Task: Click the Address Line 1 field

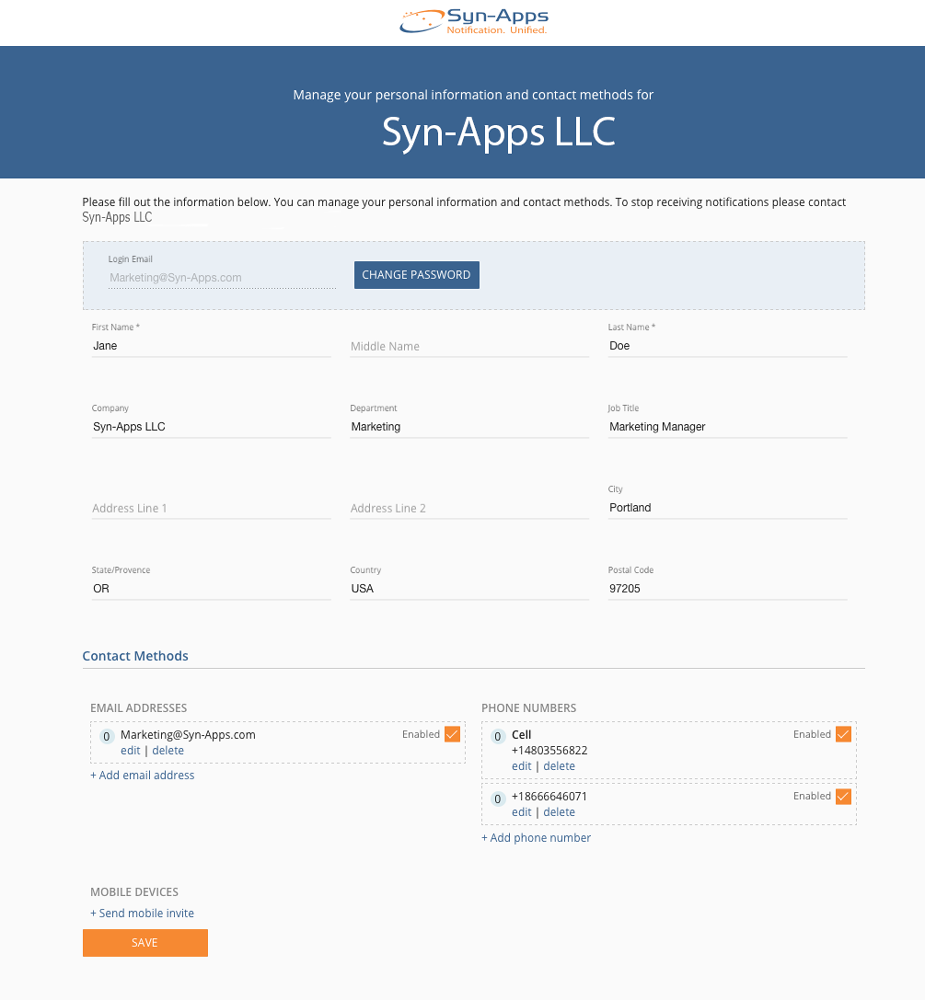Action: (x=211, y=508)
